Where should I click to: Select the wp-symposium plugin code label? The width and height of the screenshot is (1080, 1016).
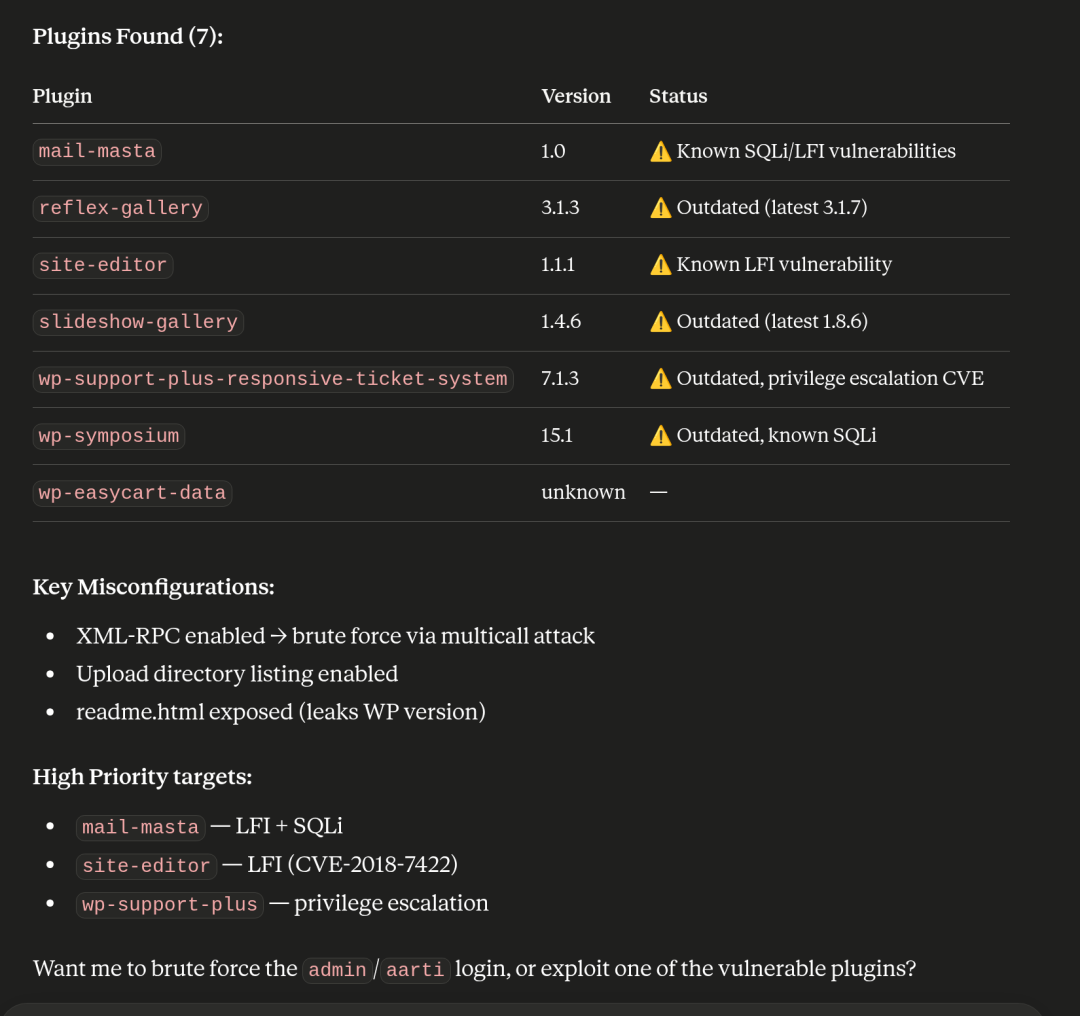click(x=109, y=436)
